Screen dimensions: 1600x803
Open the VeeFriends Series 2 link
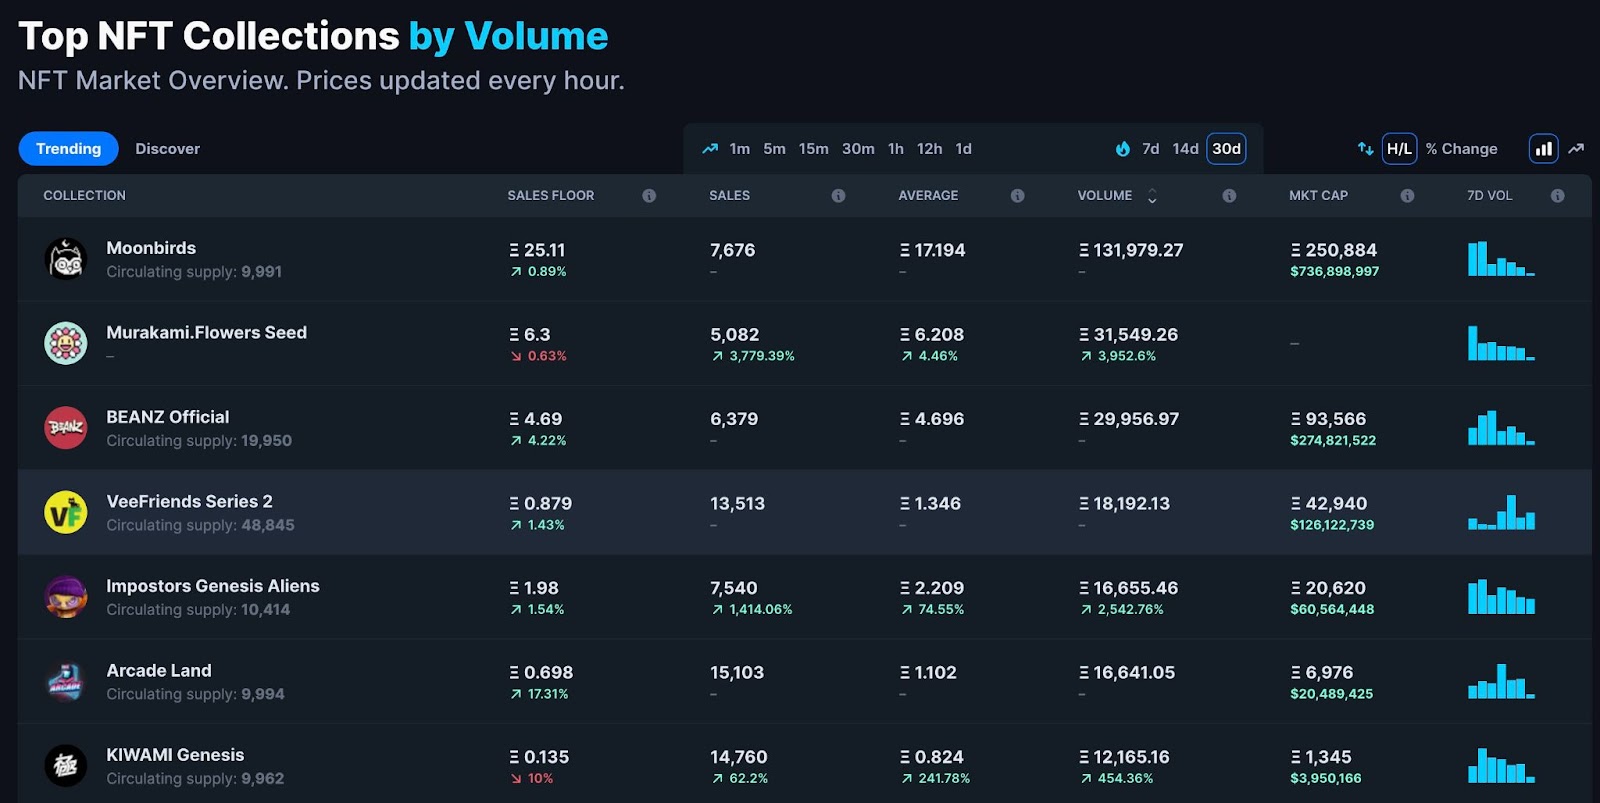point(189,502)
